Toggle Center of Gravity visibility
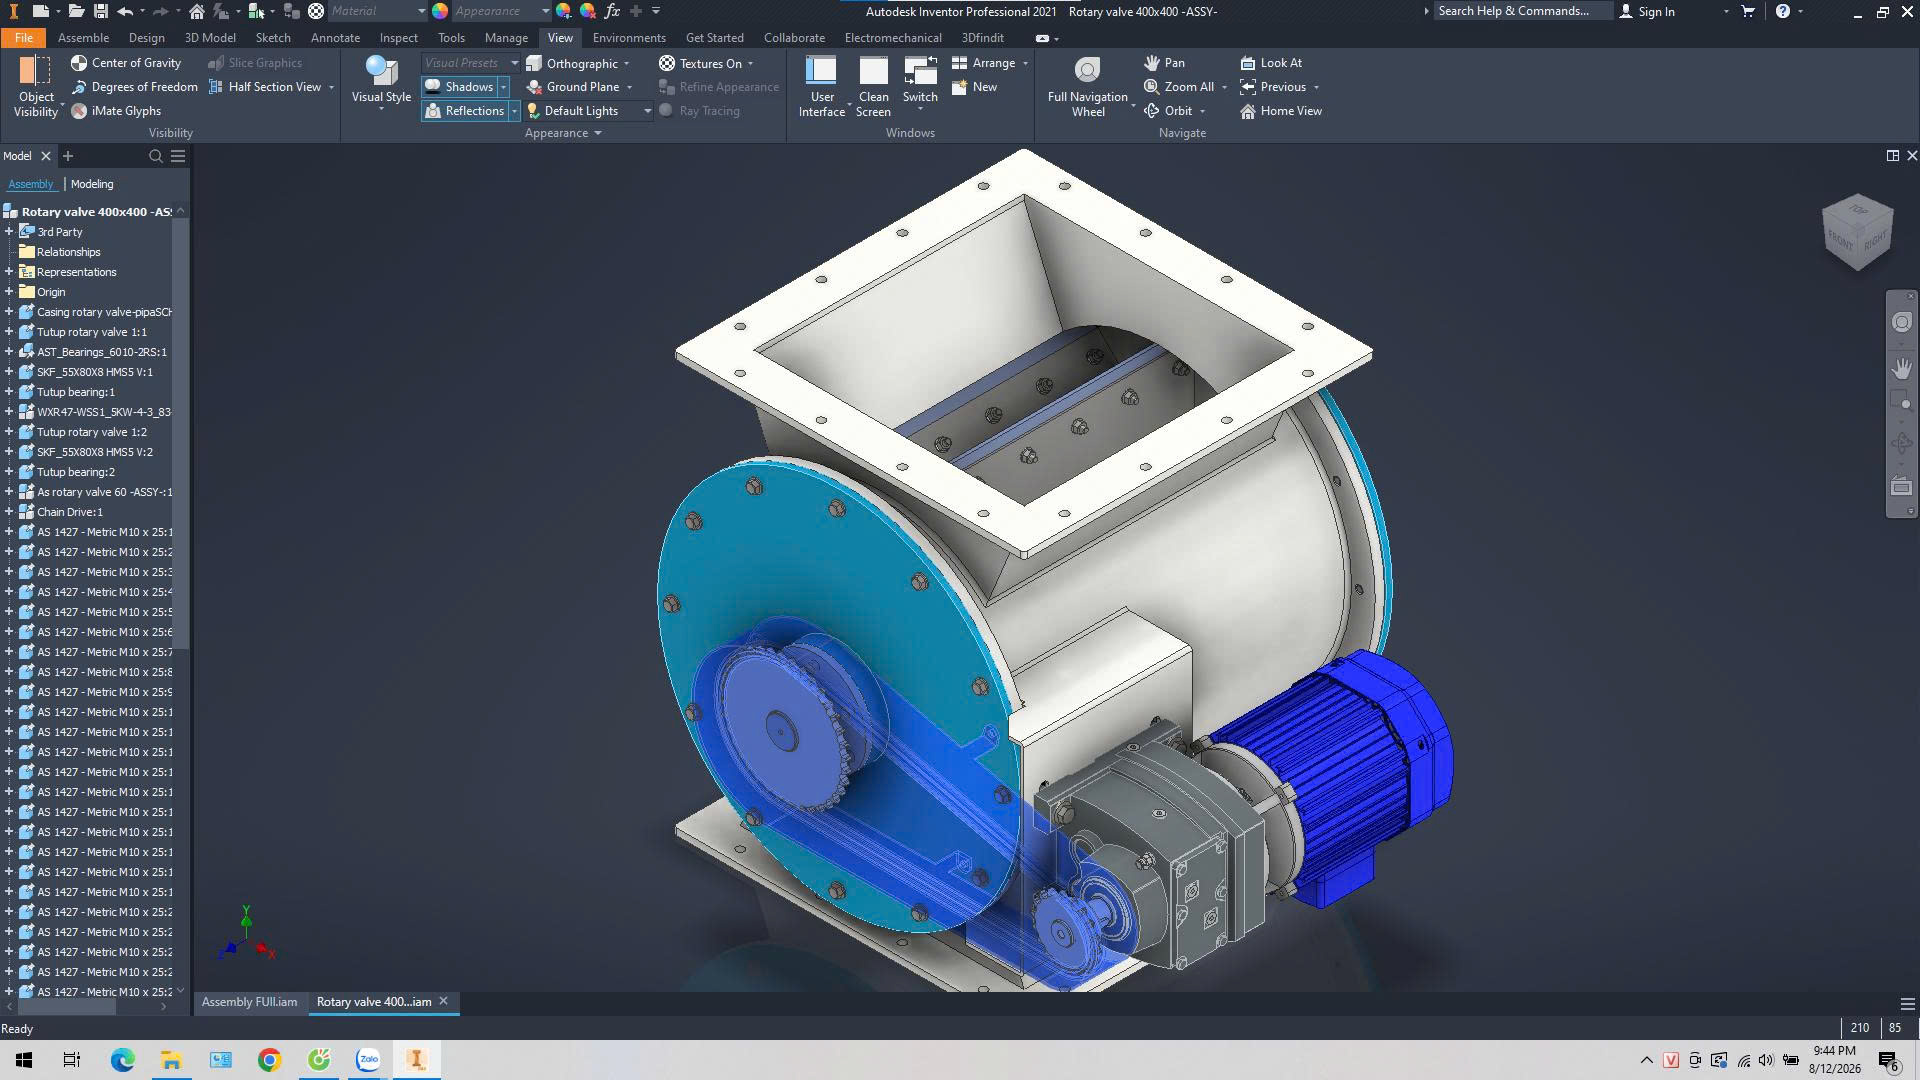The height and width of the screenshot is (1080, 1920). pos(126,63)
